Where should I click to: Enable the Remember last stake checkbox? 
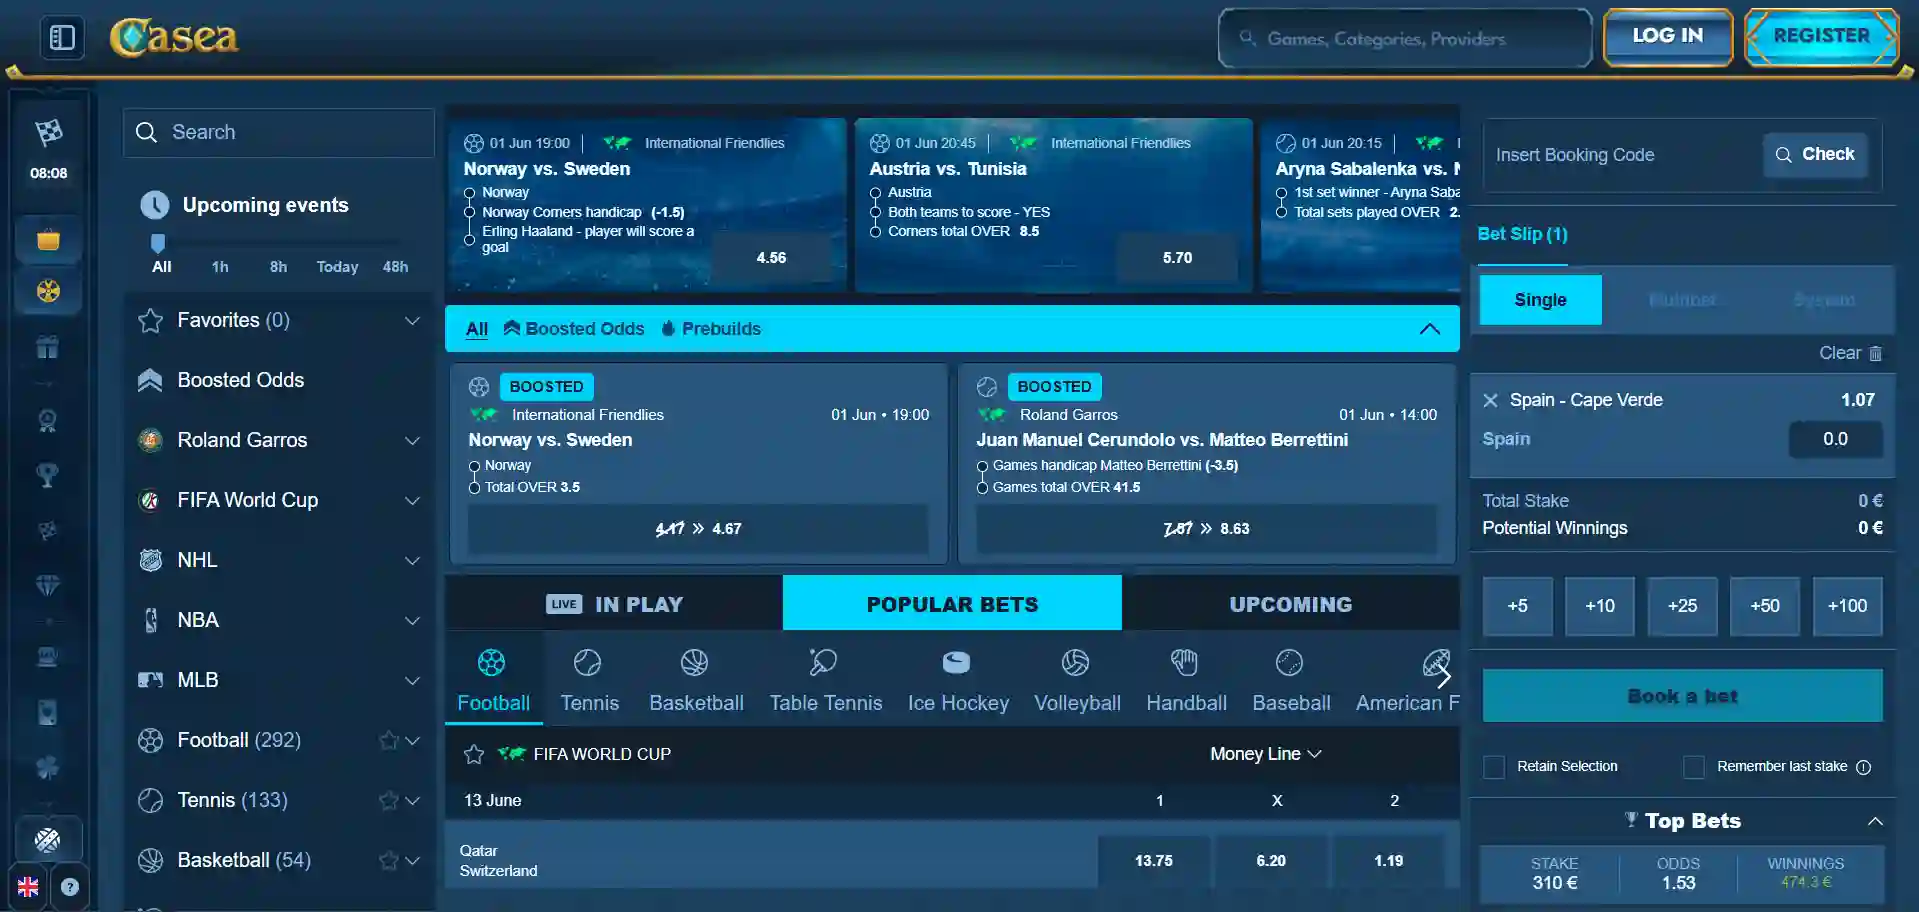1694,767
